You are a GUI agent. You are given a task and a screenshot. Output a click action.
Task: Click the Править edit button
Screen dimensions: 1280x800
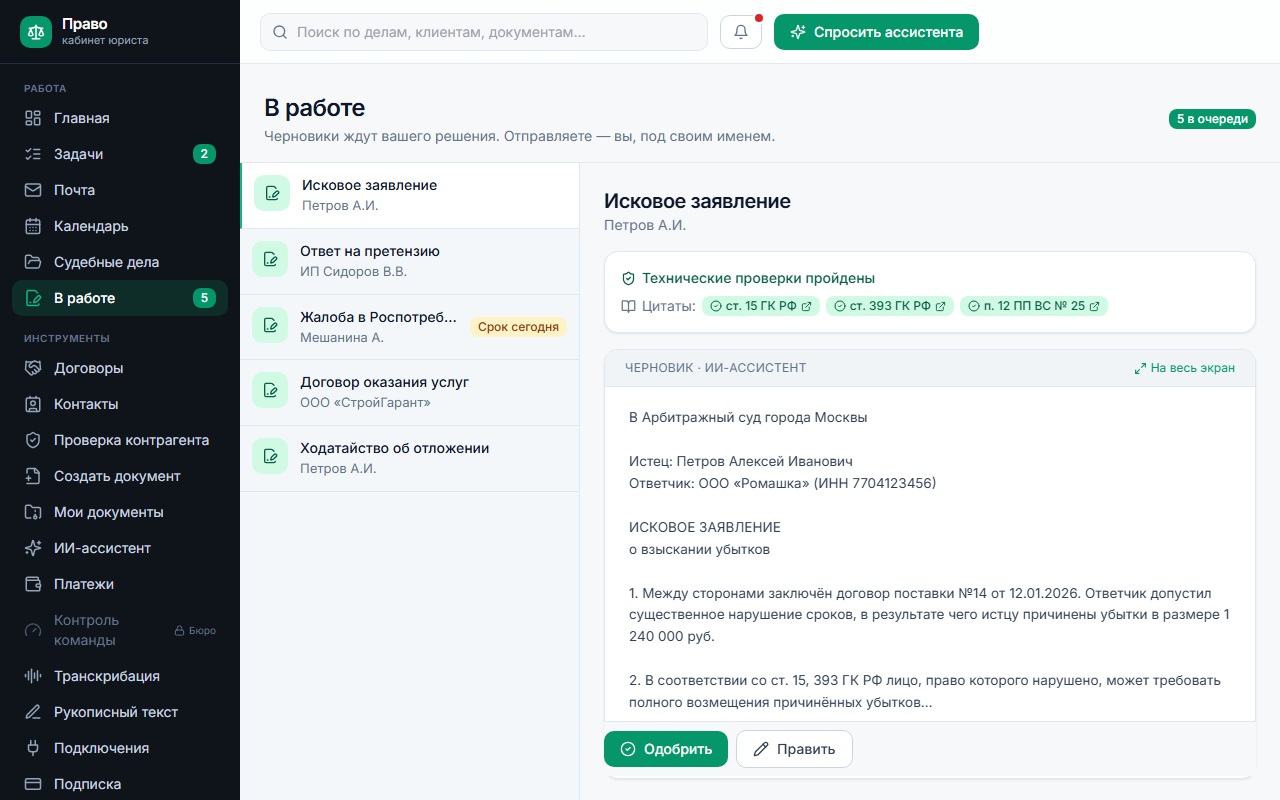pos(794,749)
